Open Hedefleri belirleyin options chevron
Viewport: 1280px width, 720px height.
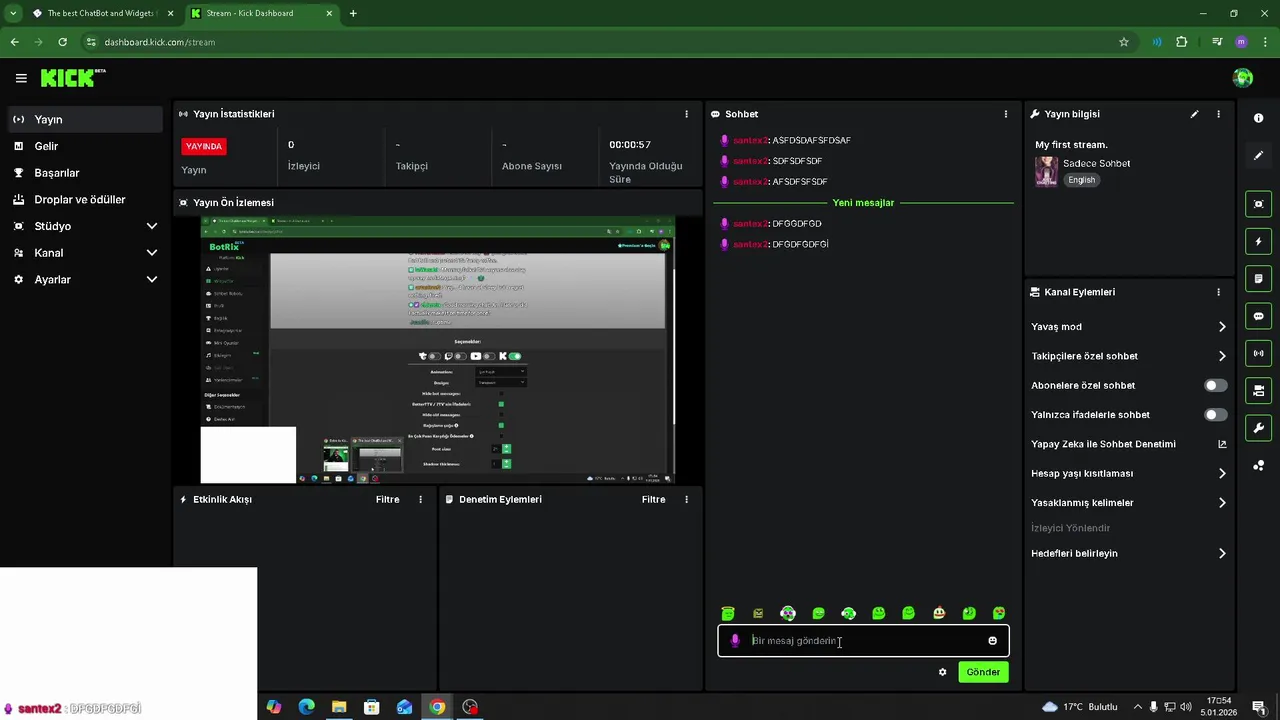tap(1222, 553)
